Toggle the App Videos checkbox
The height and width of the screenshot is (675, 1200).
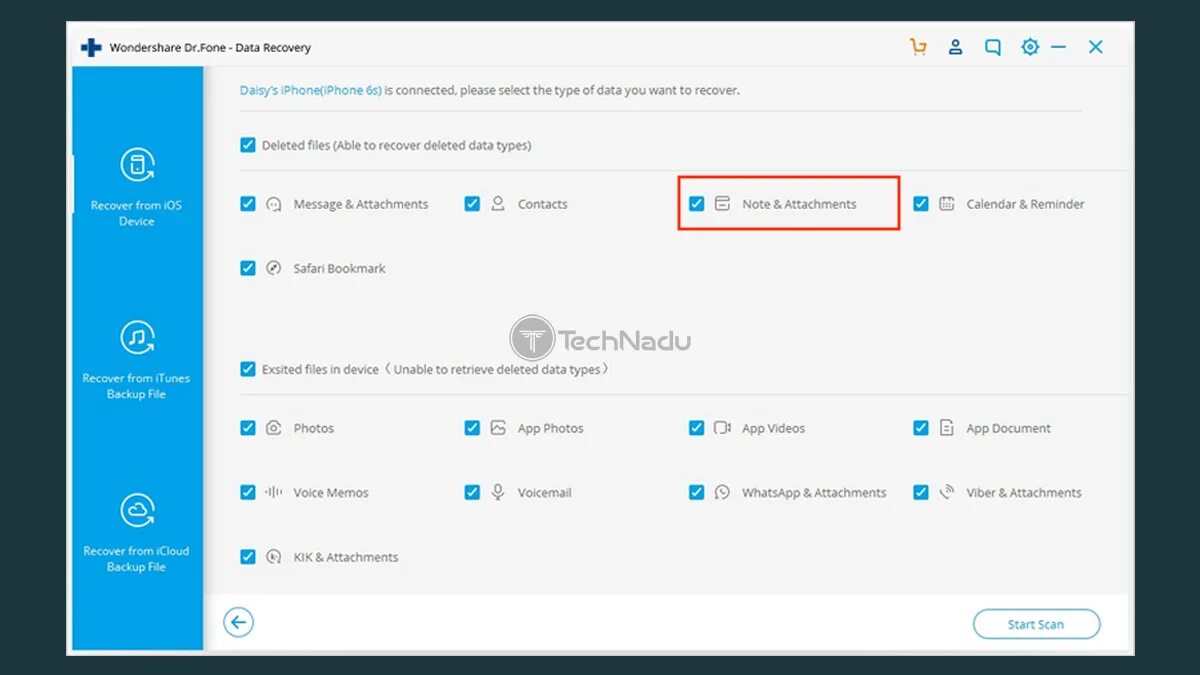(696, 428)
